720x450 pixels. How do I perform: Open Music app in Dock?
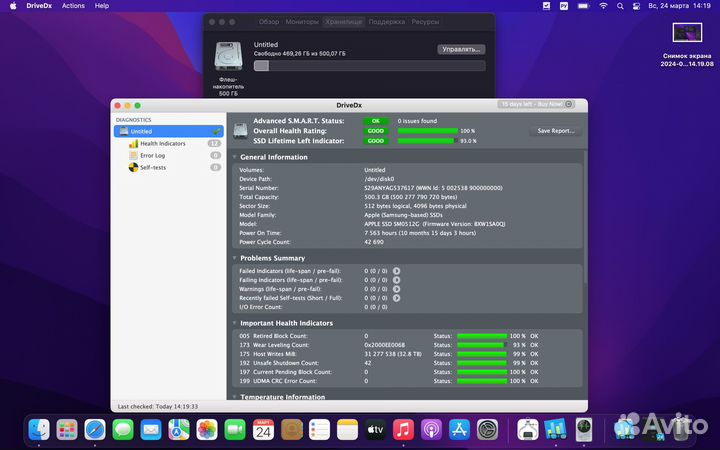point(404,430)
